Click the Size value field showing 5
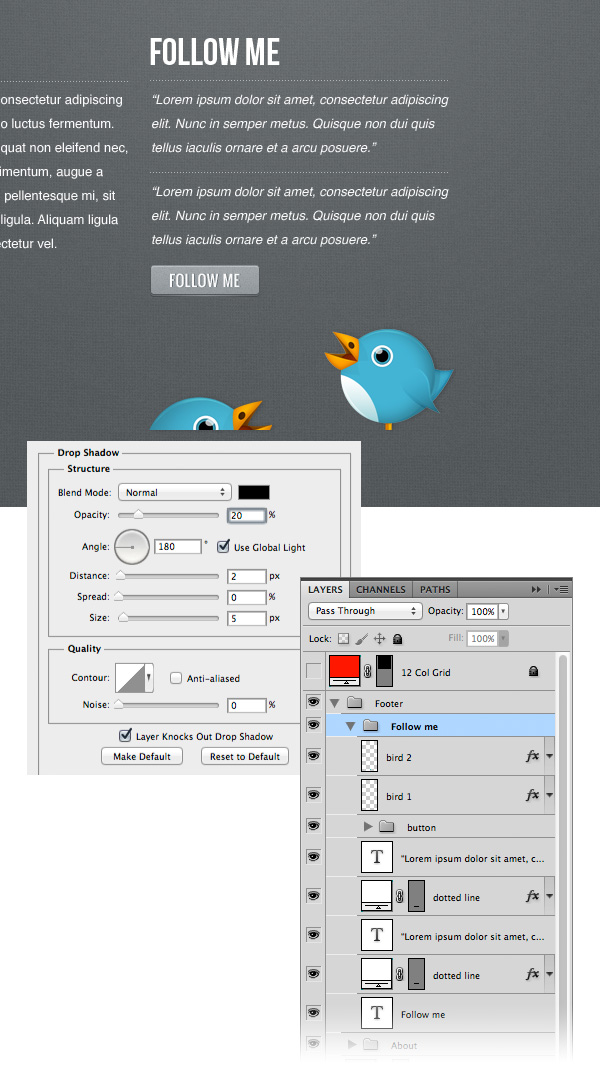600x1077 pixels. point(247,618)
